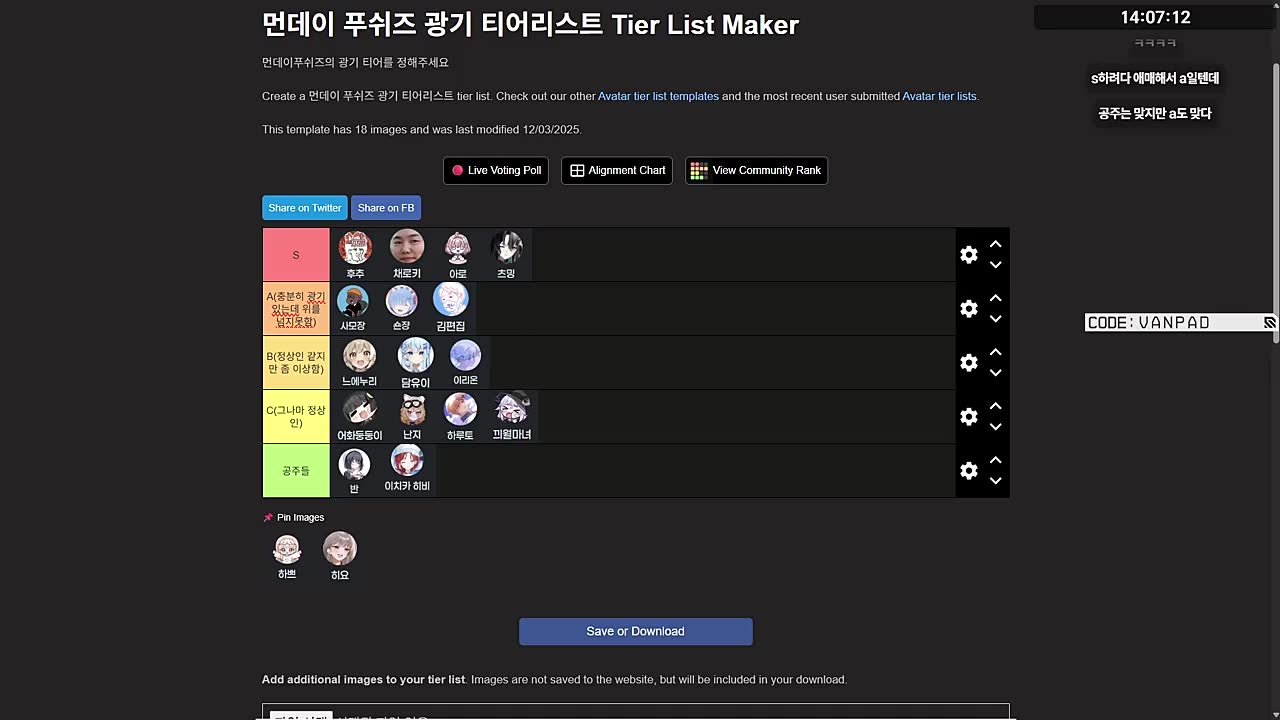Move S tier row down with arrow
1280x720 pixels.
coord(995,266)
